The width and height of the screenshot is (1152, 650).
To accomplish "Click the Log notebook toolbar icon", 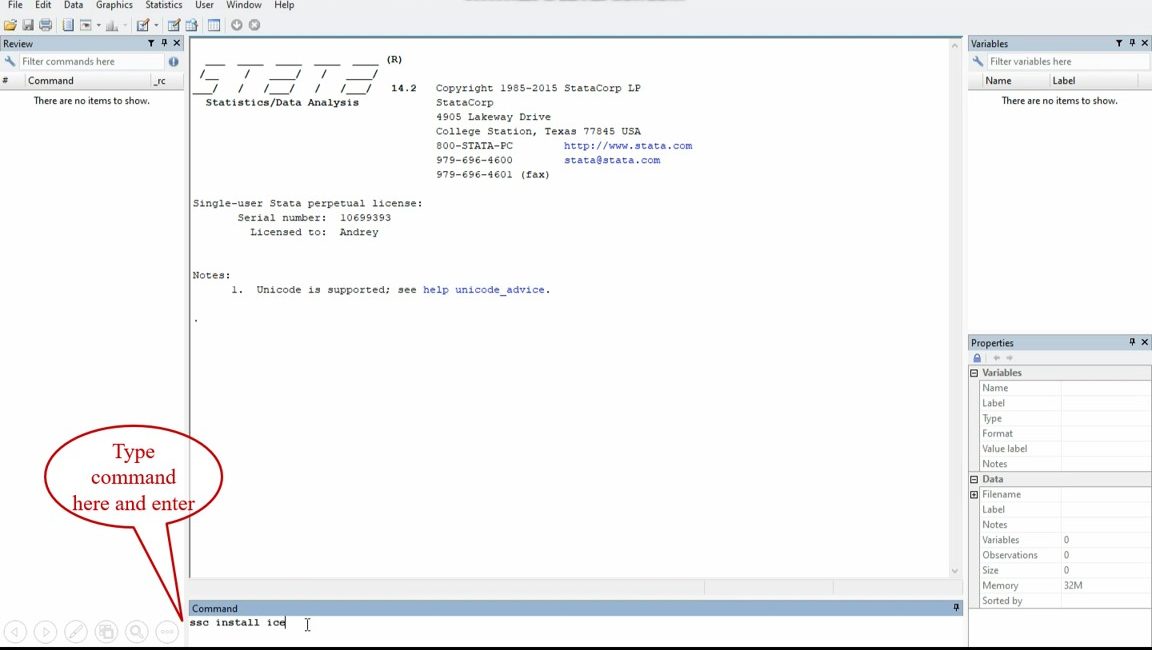I will [x=68, y=25].
